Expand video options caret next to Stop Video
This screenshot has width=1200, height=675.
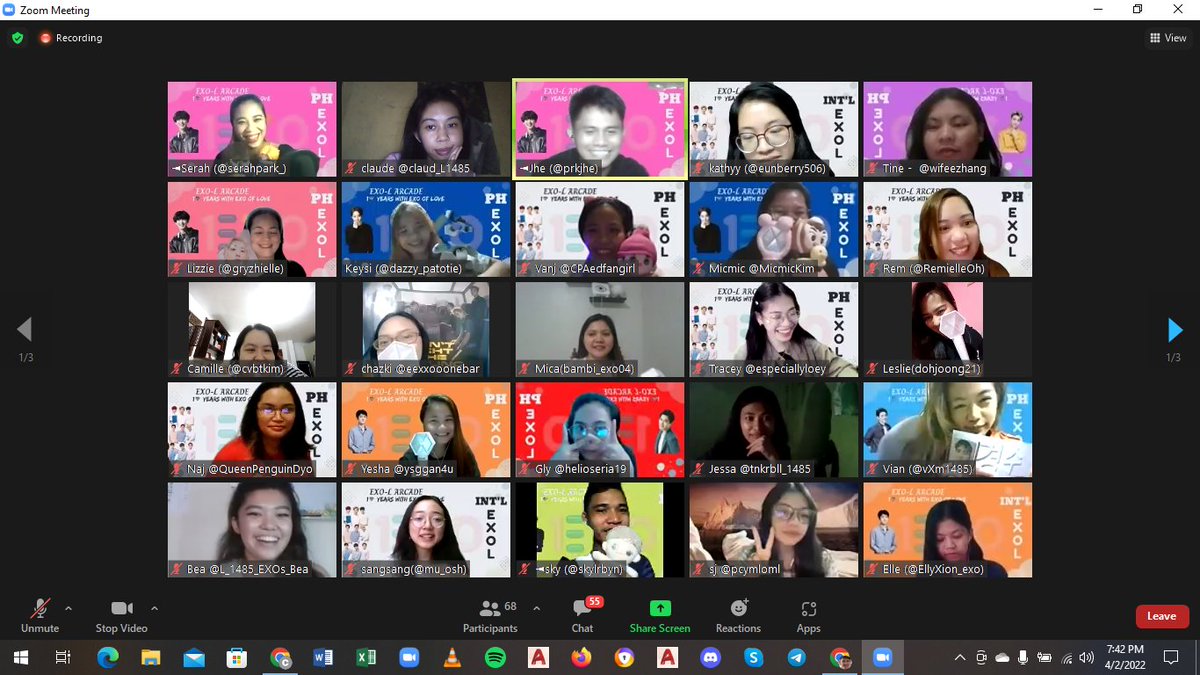(x=154, y=608)
